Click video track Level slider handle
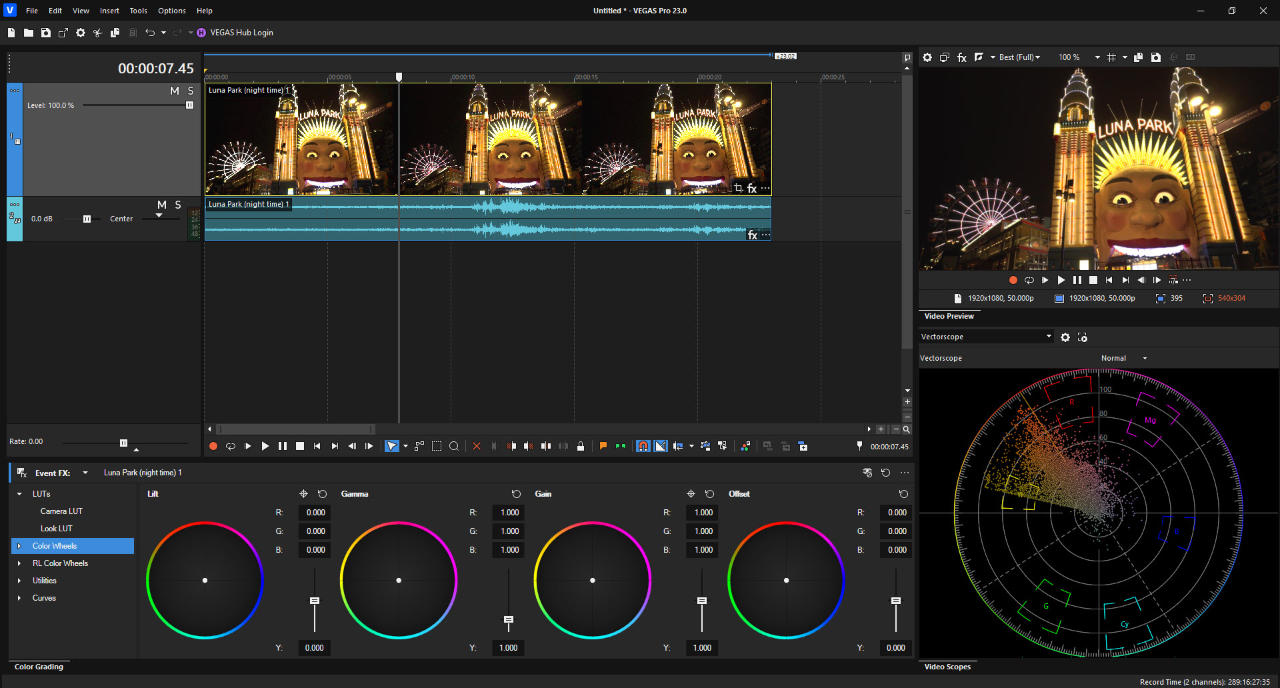The width and height of the screenshot is (1280, 688). pyautogui.click(x=189, y=105)
